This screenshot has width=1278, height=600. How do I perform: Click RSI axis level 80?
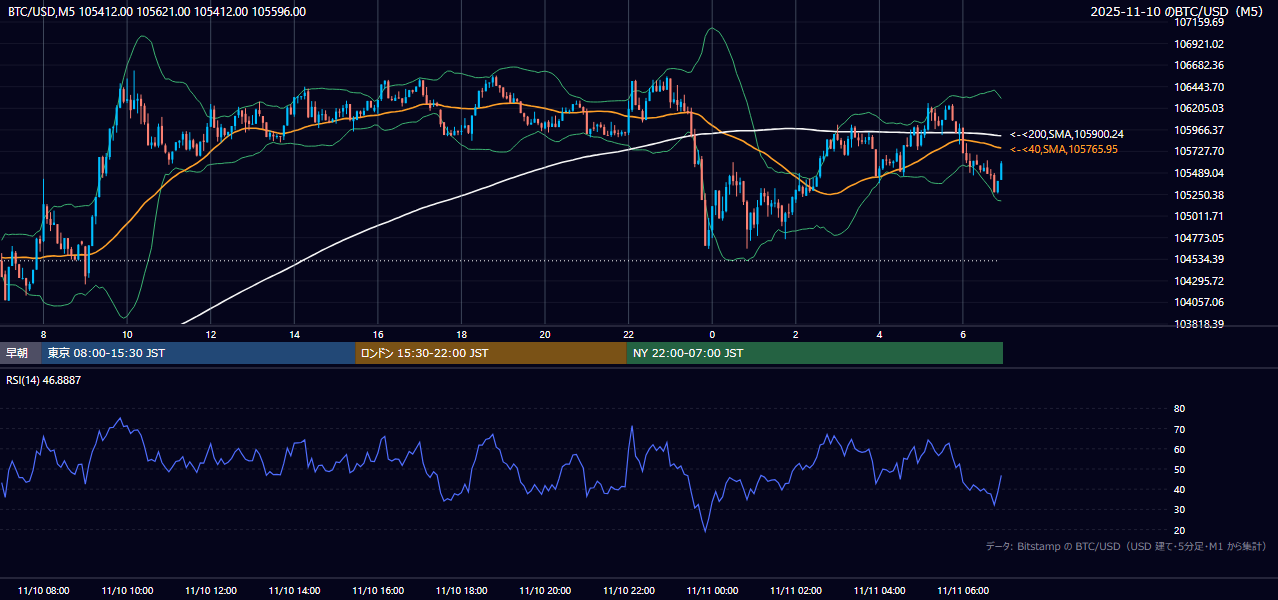(x=1179, y=409)
